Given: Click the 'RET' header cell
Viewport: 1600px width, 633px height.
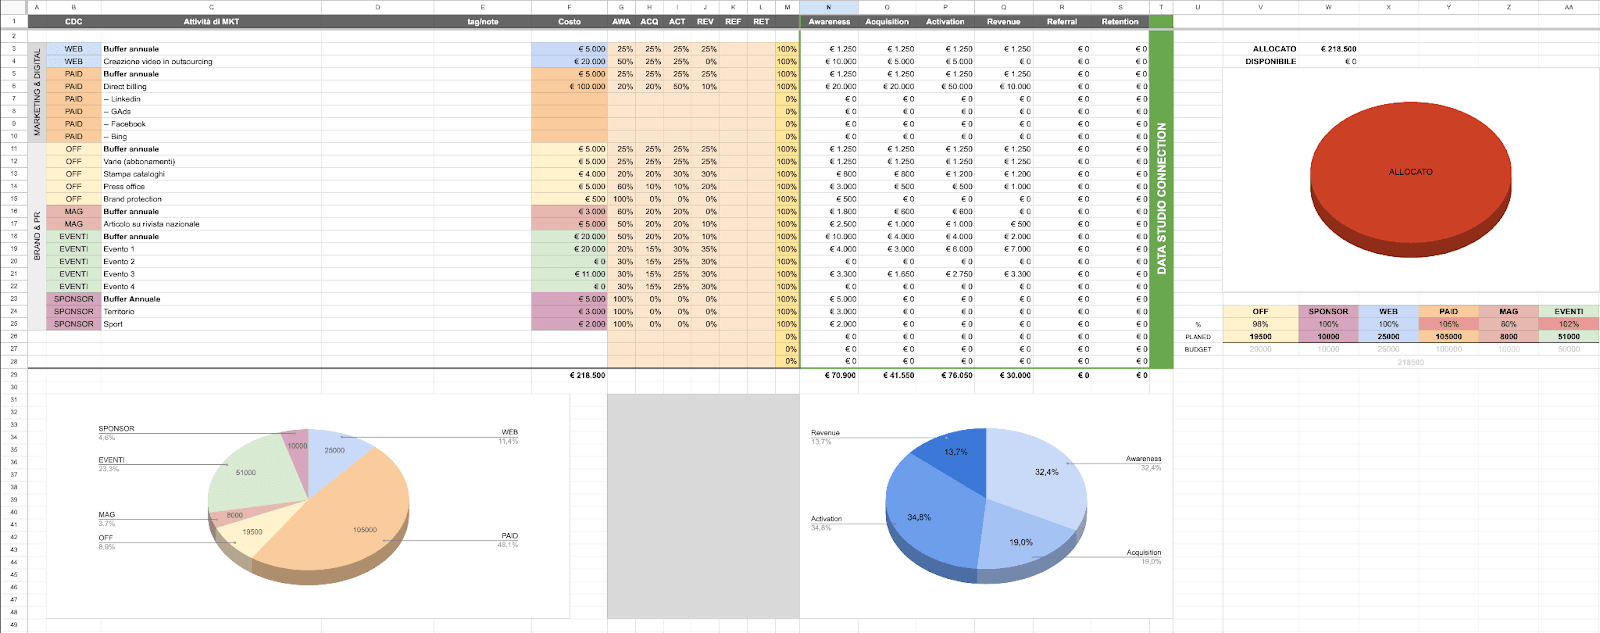Looking at the screenshot, I should pos(761,21).
